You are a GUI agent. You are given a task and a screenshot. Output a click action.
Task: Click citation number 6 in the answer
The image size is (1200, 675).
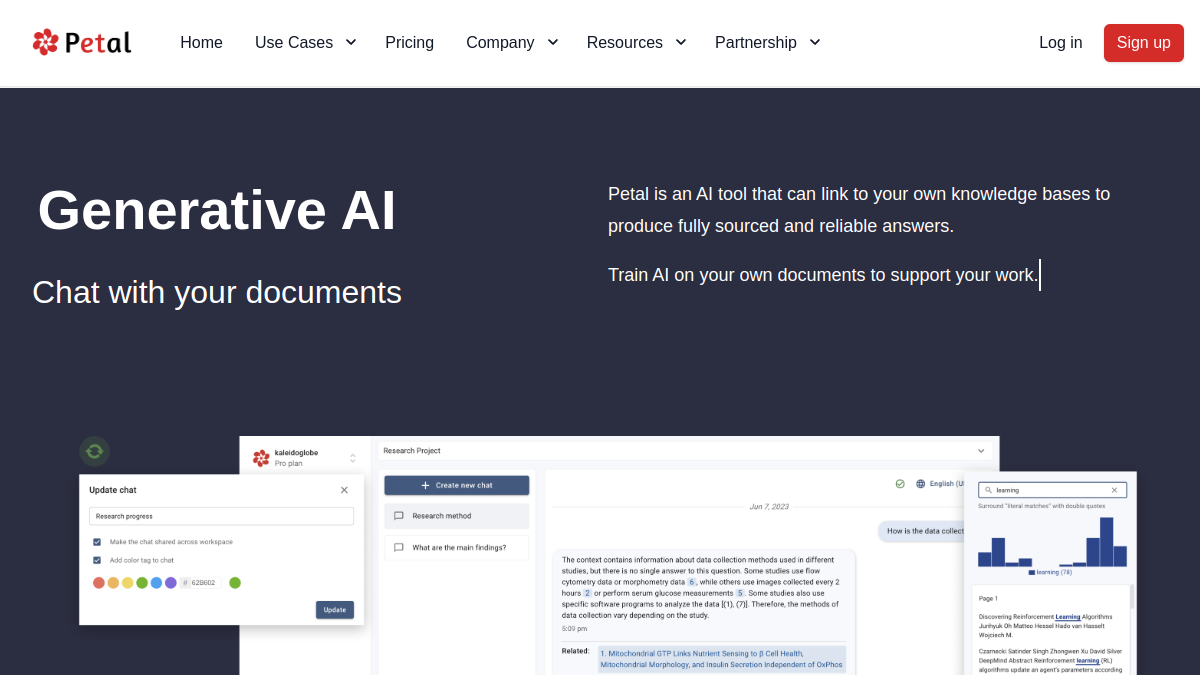(x=692, y=582)
